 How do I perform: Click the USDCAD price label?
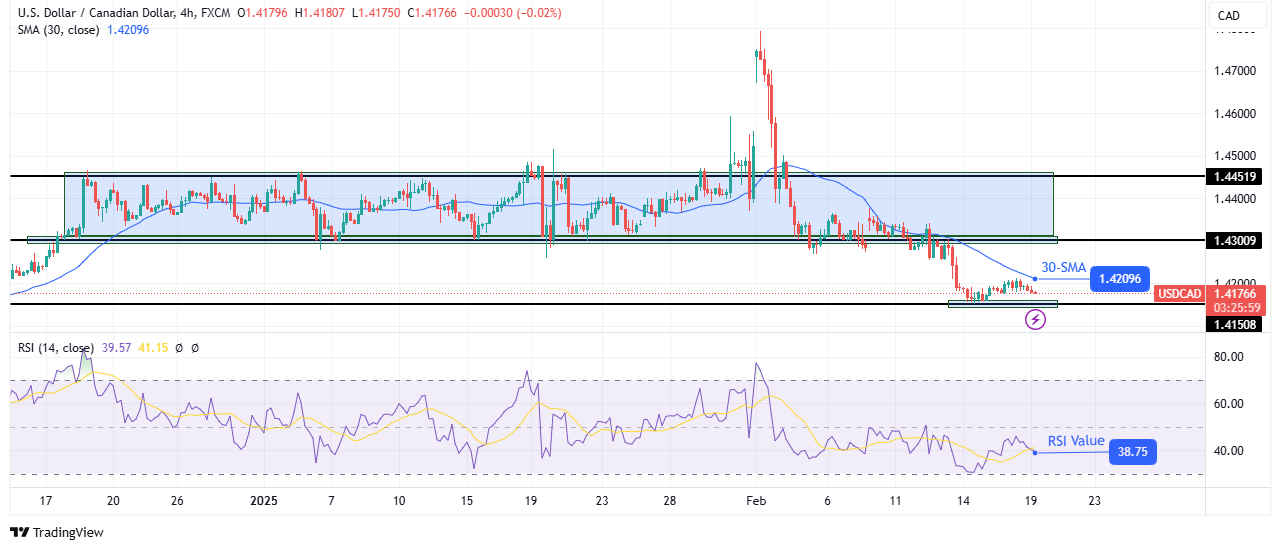[x=1180, y=294]
